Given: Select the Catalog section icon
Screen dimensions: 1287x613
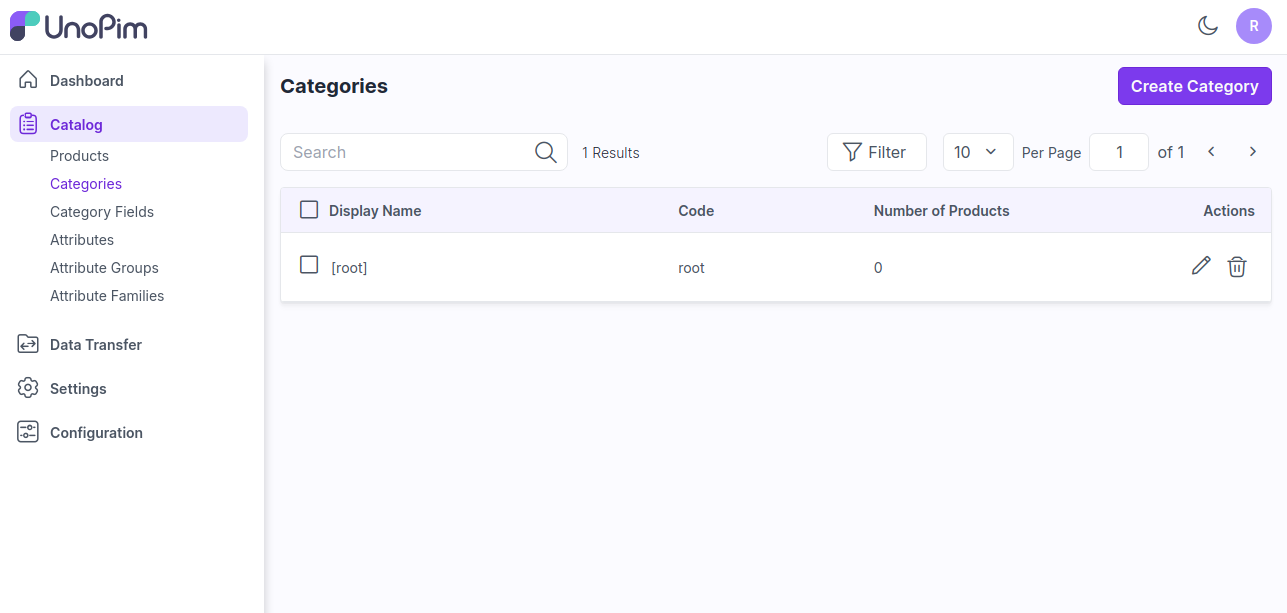Looking at the screenshot, I should tap(28, 124).
